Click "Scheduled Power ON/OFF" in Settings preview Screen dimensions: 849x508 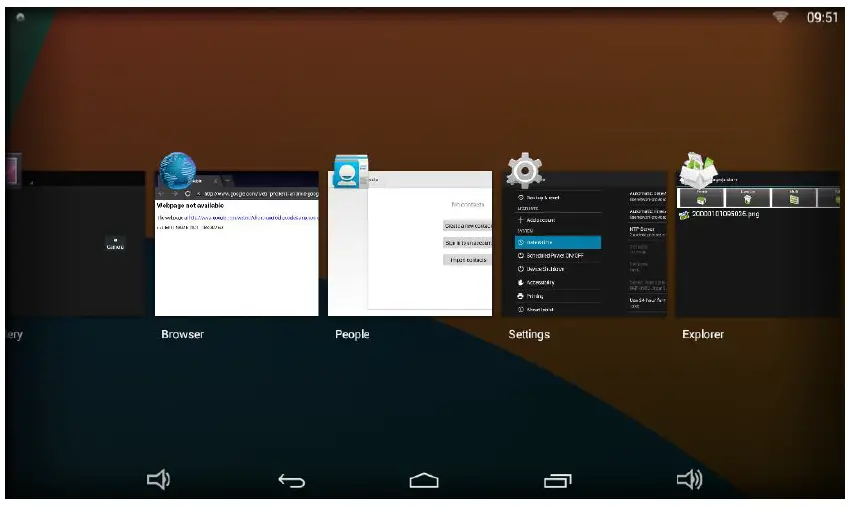(555, 256)
